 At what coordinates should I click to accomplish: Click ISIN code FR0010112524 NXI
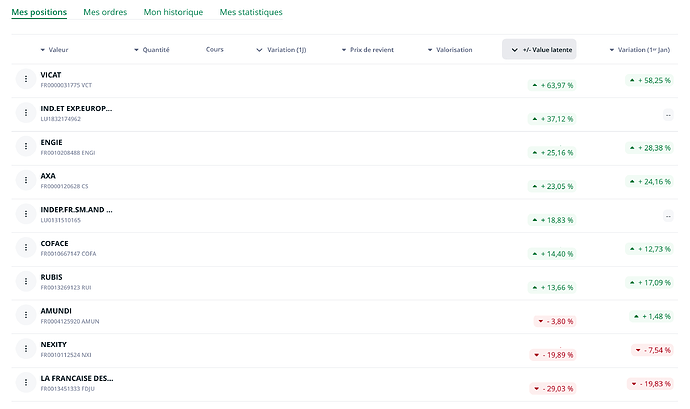tap(66, 355)
